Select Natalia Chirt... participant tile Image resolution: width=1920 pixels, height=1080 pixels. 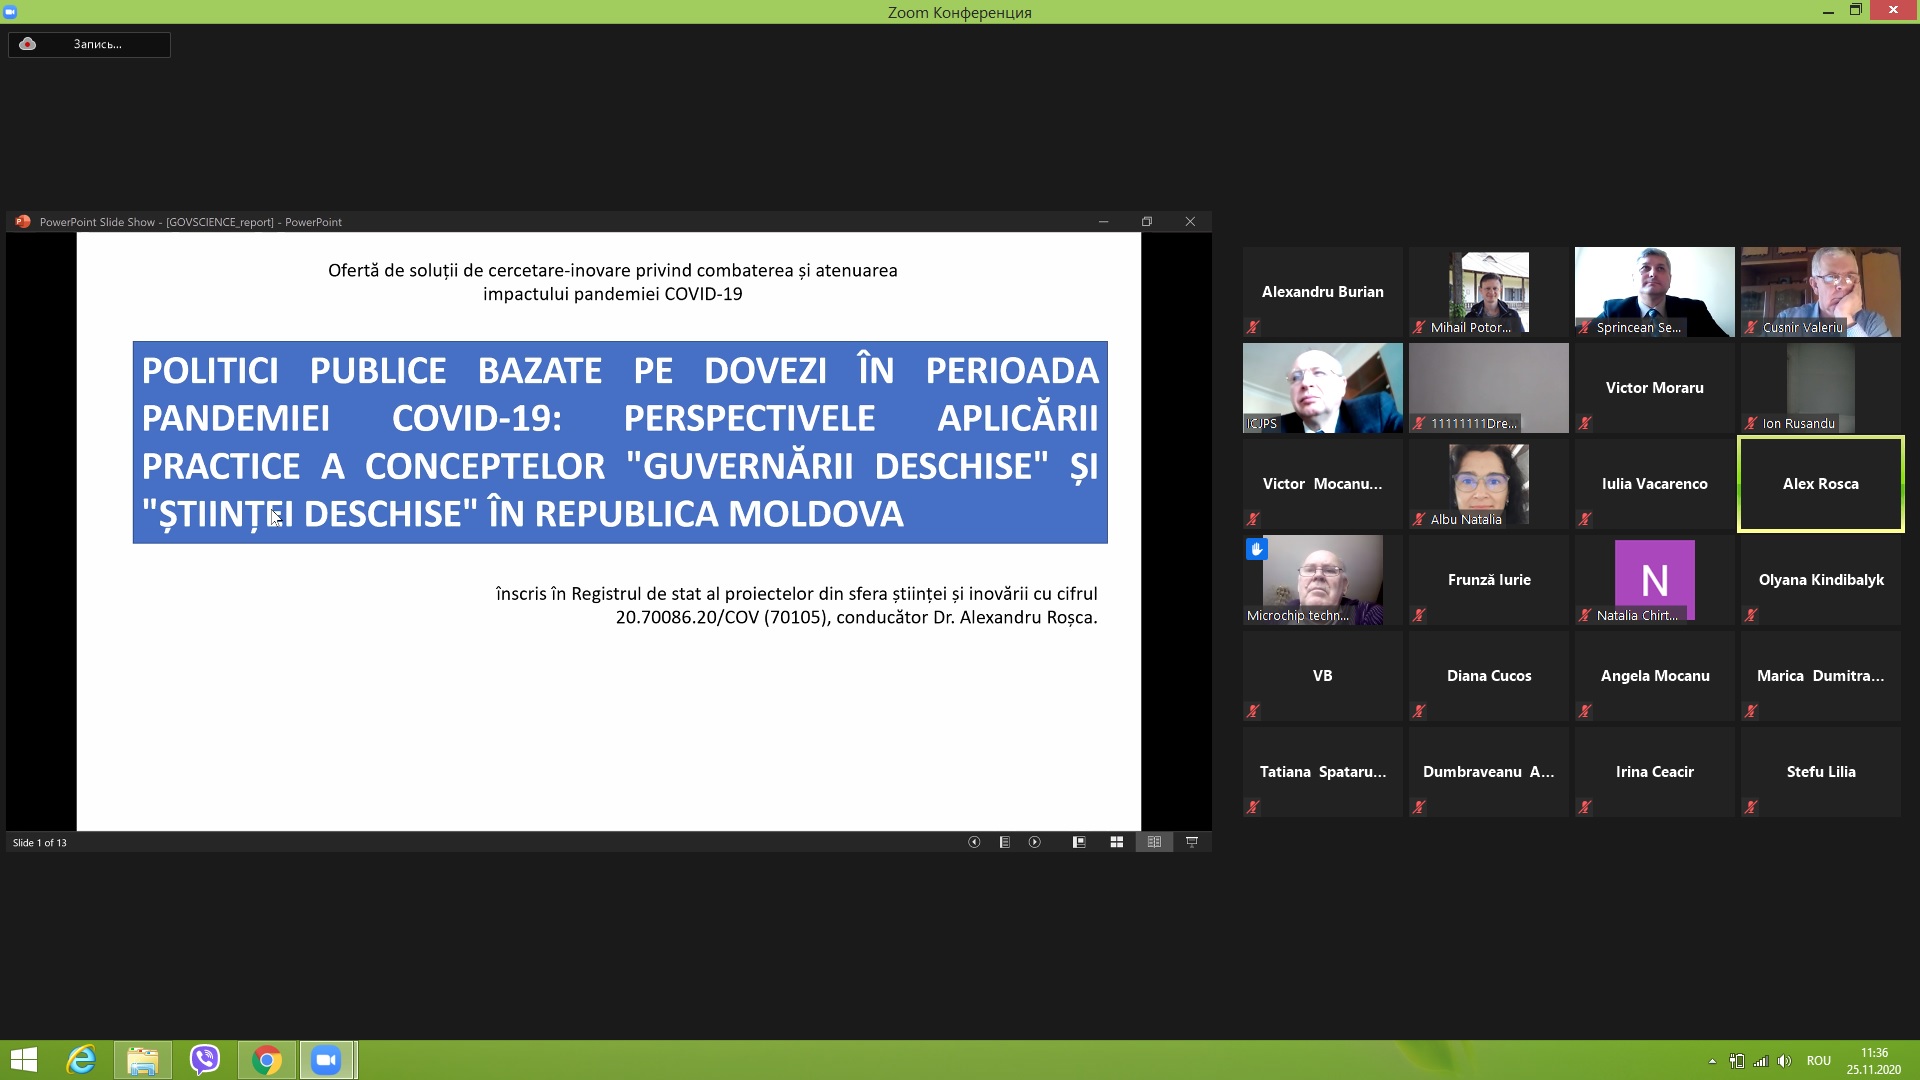[x=1654, y=580]
